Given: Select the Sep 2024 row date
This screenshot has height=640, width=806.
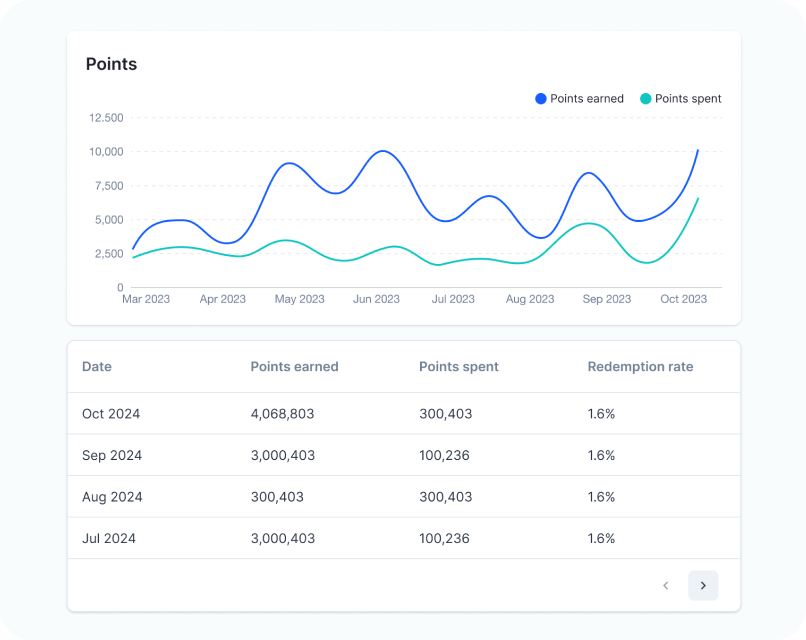Looking at the screenshot, I should [112, 455].
